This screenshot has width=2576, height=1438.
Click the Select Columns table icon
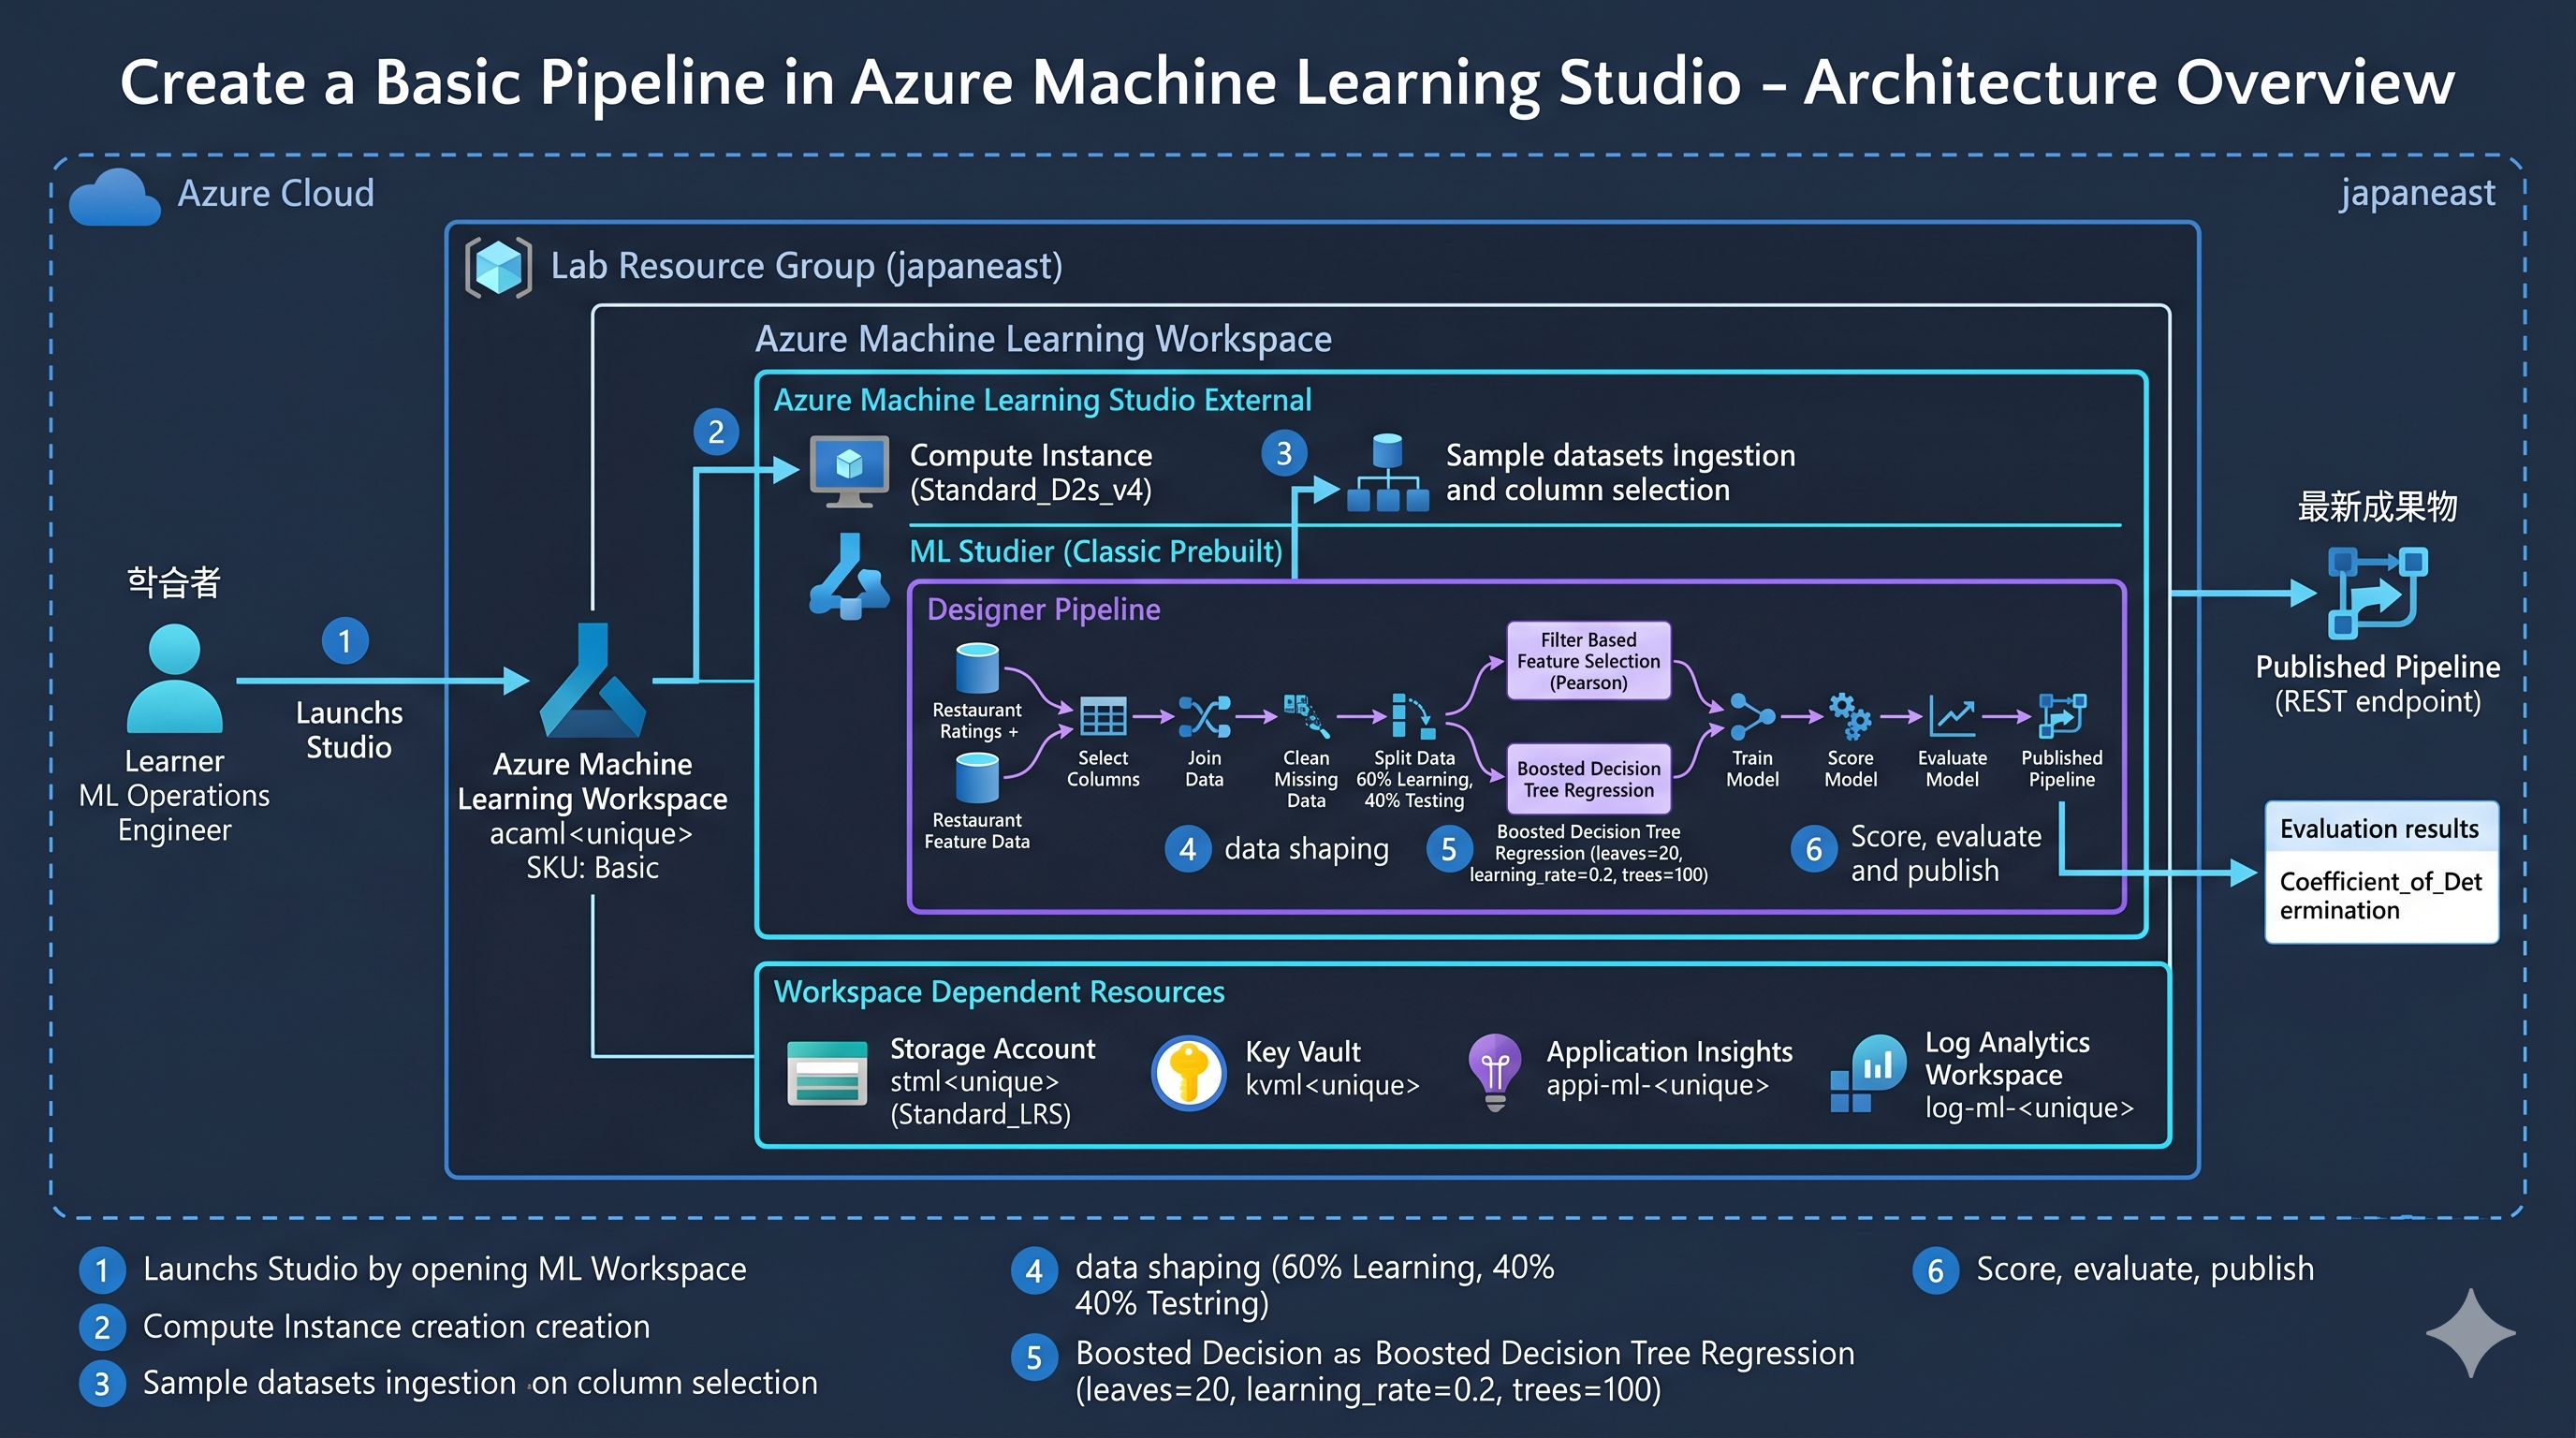tap(1103, 716)
